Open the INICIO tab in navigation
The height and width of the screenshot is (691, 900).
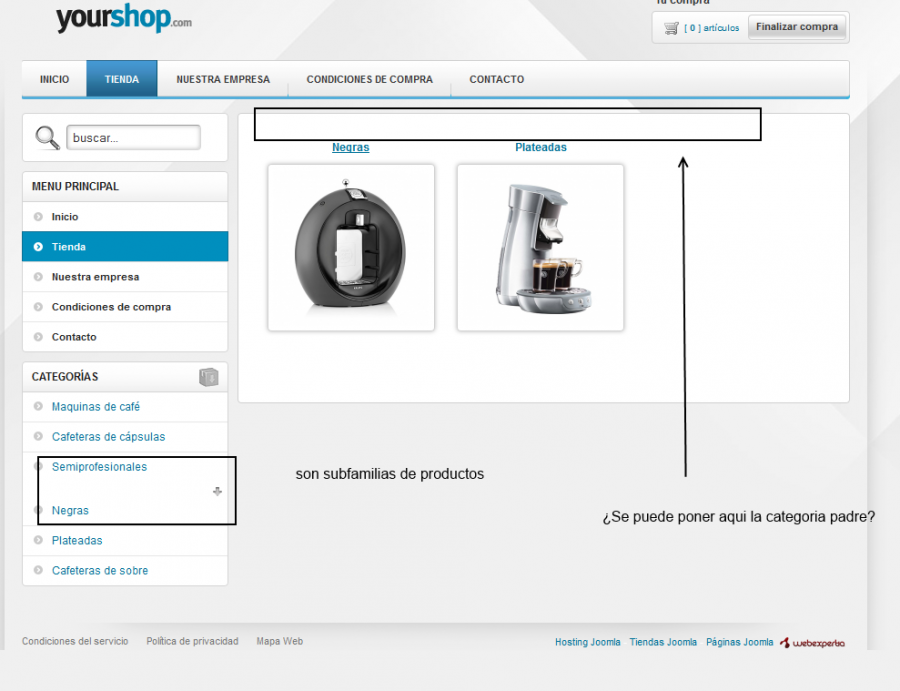[x=55, y=79]
